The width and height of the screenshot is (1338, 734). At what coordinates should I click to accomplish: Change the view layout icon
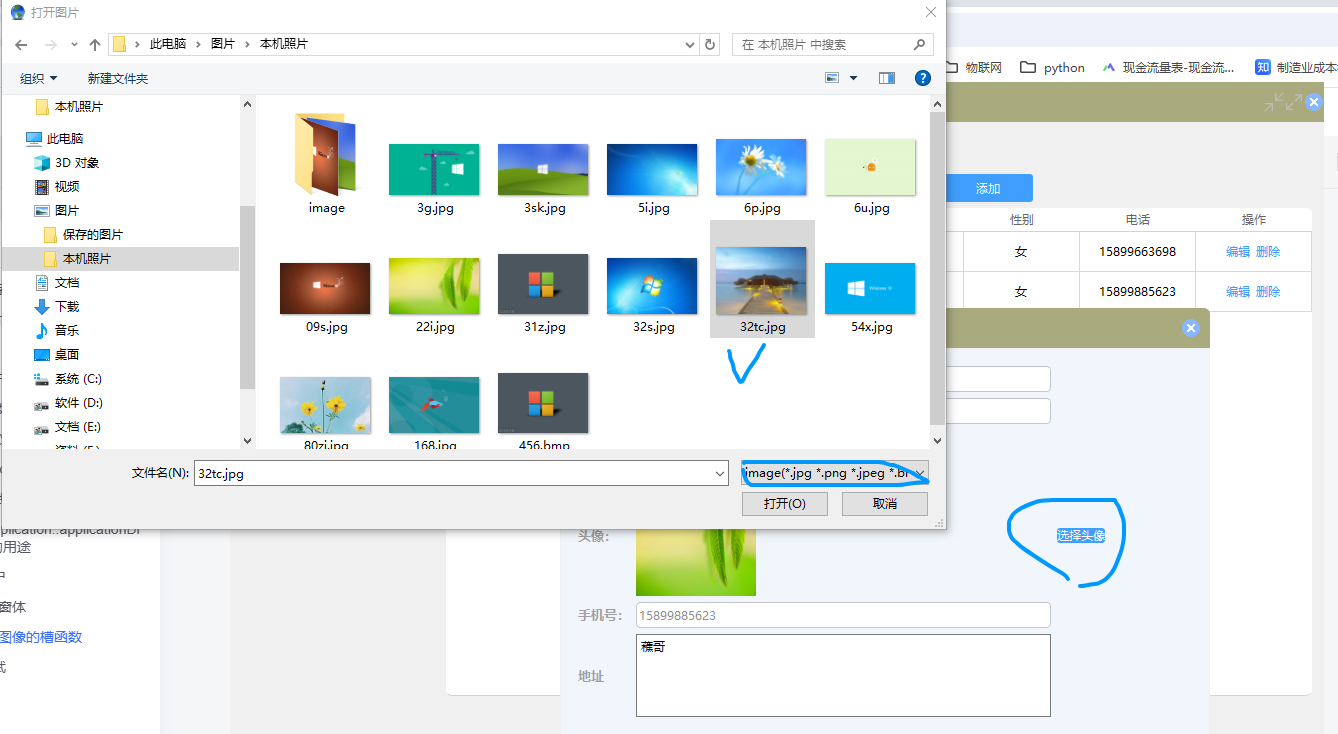click(832, 78)
